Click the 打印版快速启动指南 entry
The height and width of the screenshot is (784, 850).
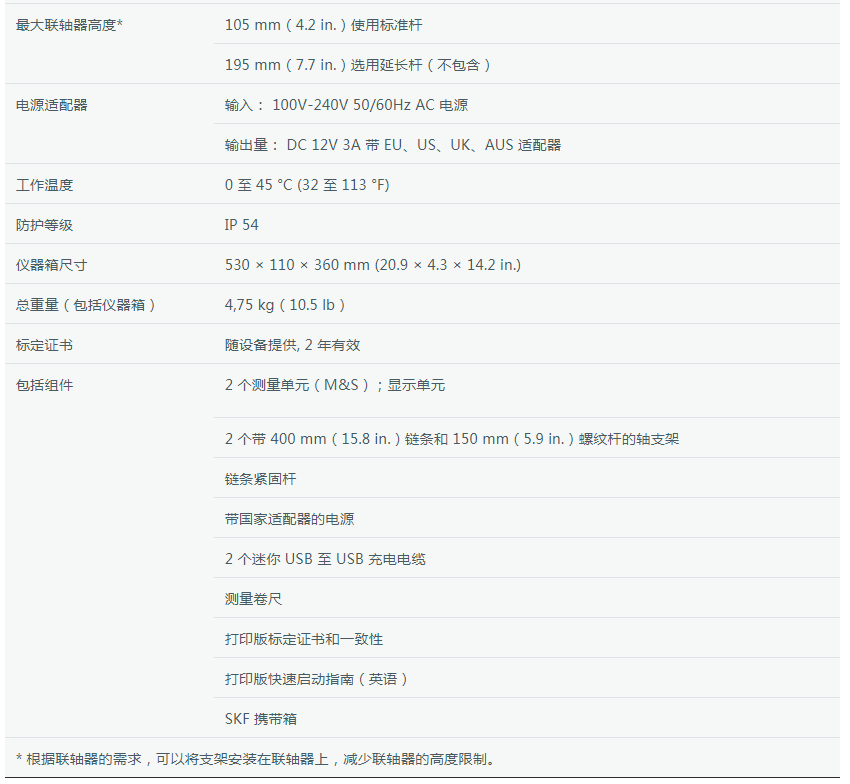pos(317,679)
